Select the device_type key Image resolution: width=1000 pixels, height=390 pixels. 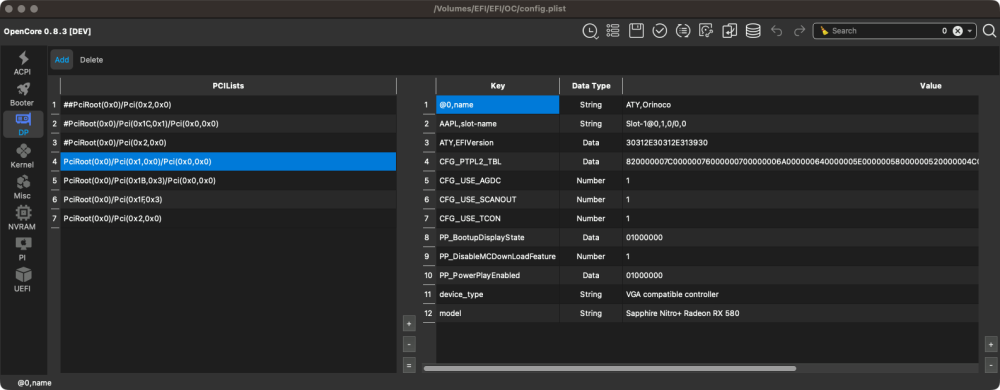[x=497, y=295]
